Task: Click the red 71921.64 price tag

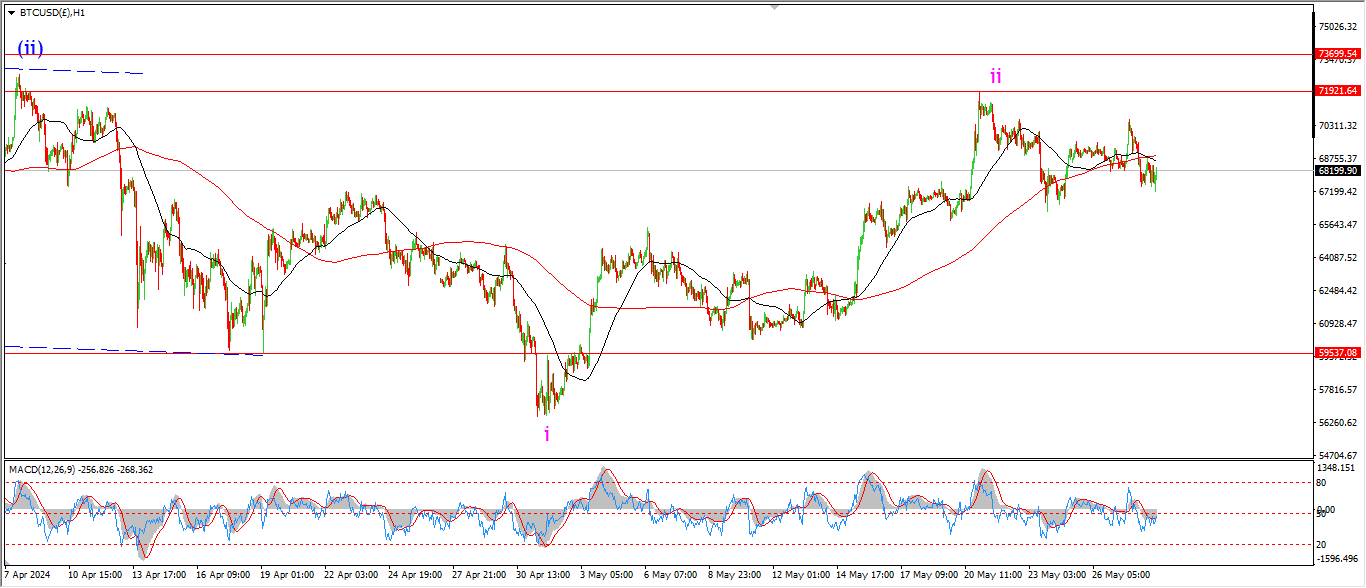Action: click(1338, 91)
